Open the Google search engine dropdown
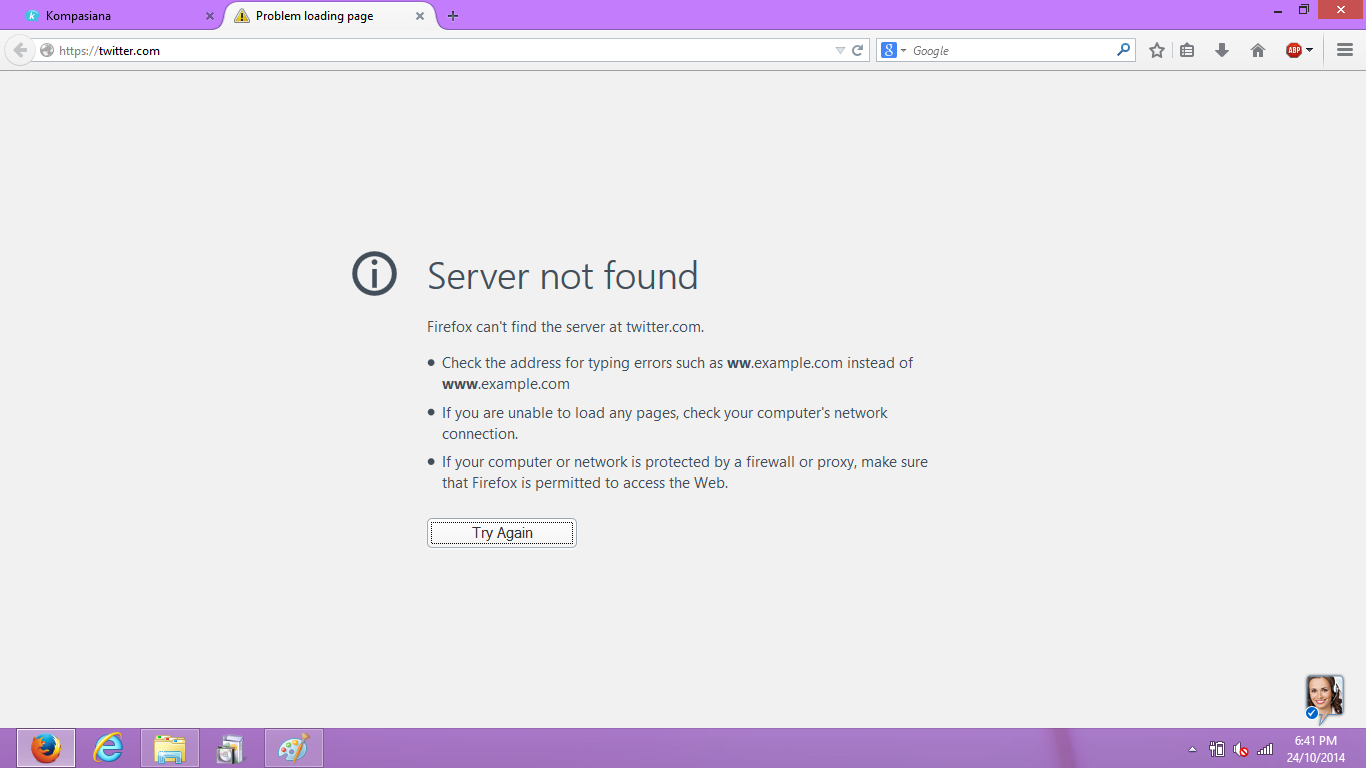This screenshot has height=768, width=1366. point(892,50)
